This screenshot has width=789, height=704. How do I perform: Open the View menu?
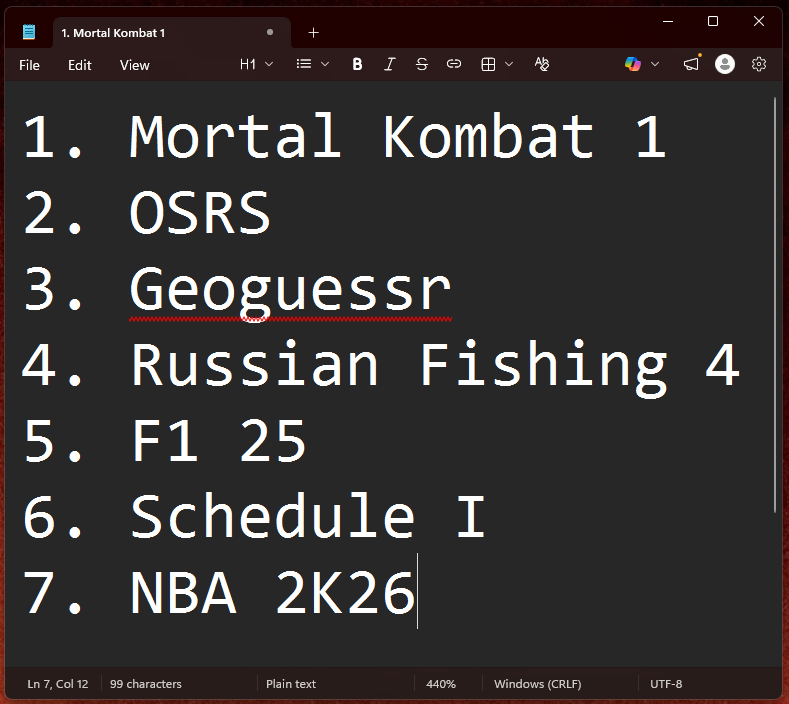pos(134,65)
